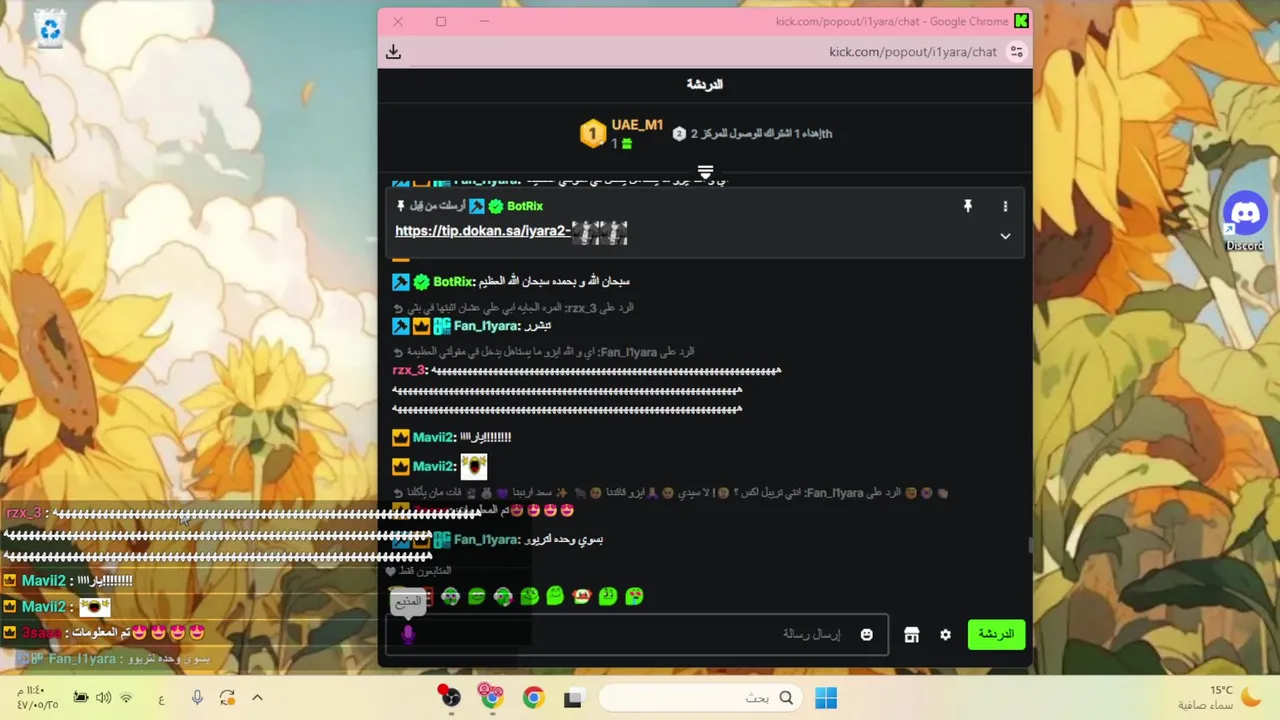
Task: Open the Windows Start menu
Action: click(x=826, y=698)
